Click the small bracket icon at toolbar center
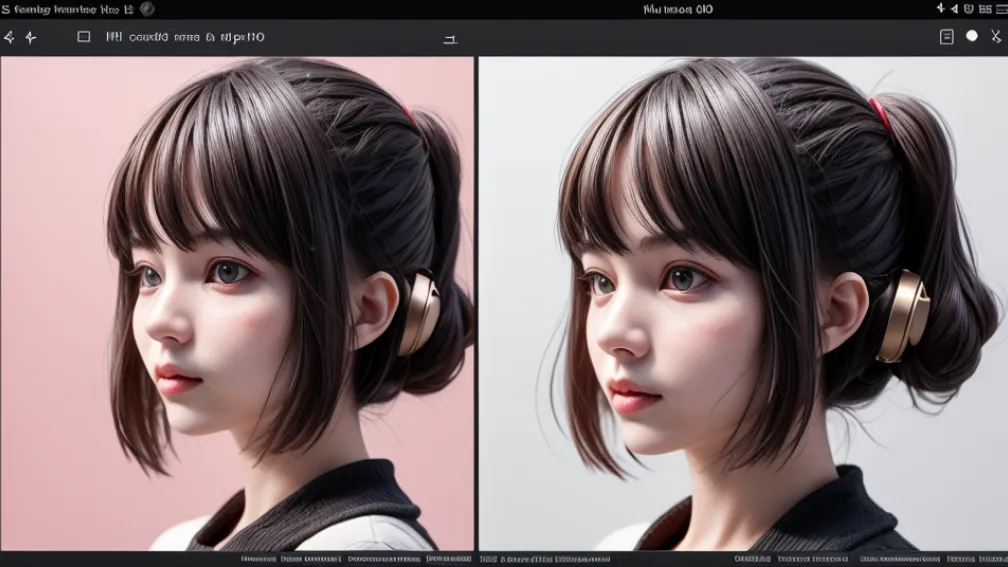This screenshot has height=567, width=1008. pyautogui.click(x=450, y=40)
